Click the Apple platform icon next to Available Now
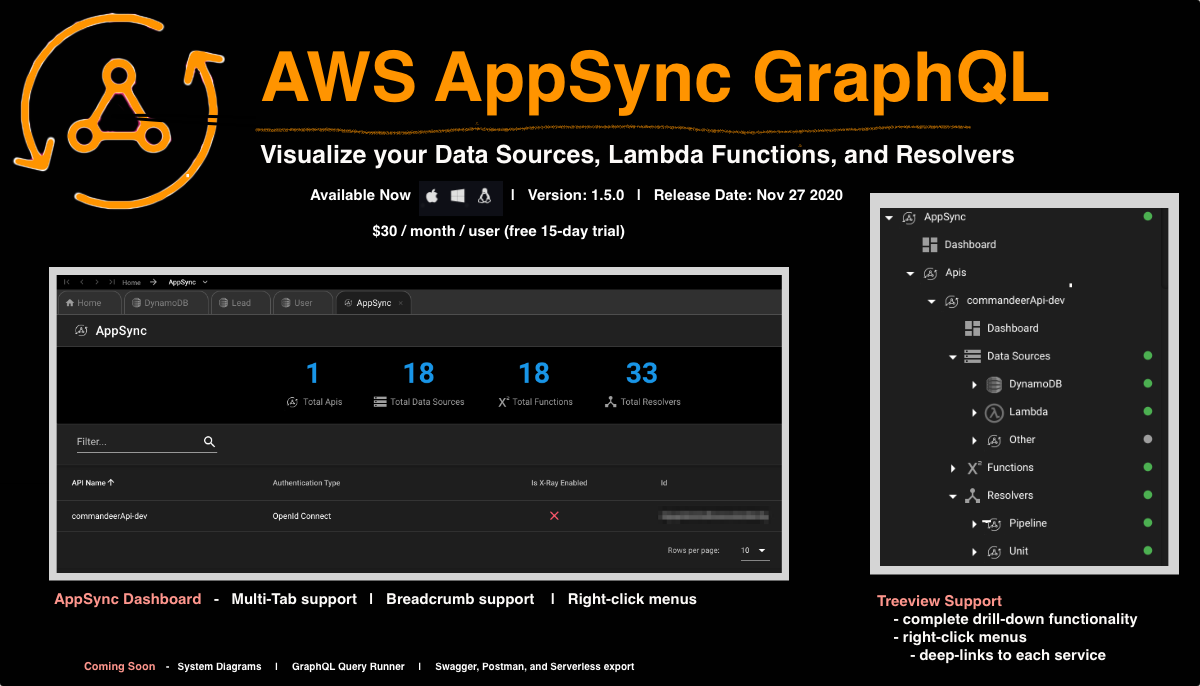The image size is (1200, 686). [433, 196]
